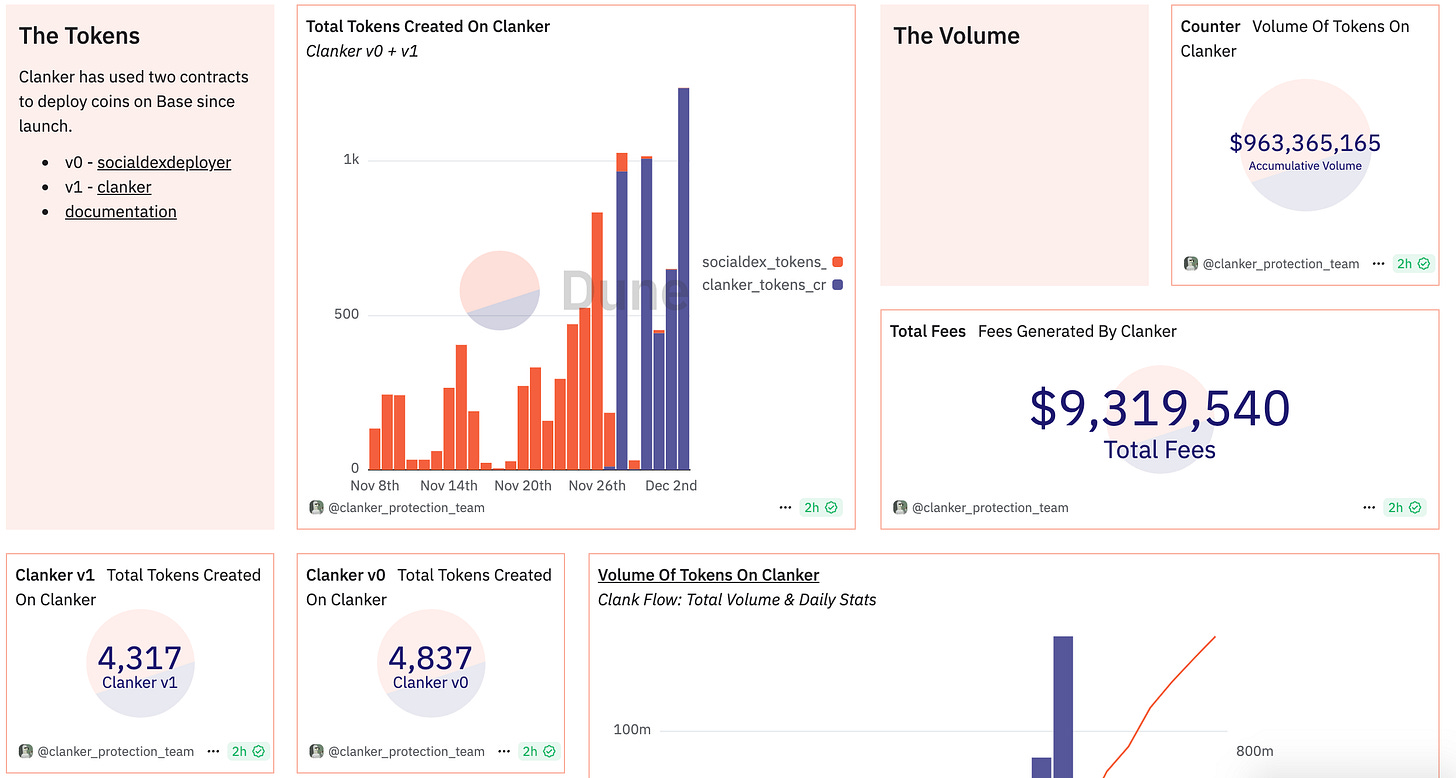Click the 2h refresh badge in Clanker v0 card
Viewport: 1456px width, 778px height.
537,751
